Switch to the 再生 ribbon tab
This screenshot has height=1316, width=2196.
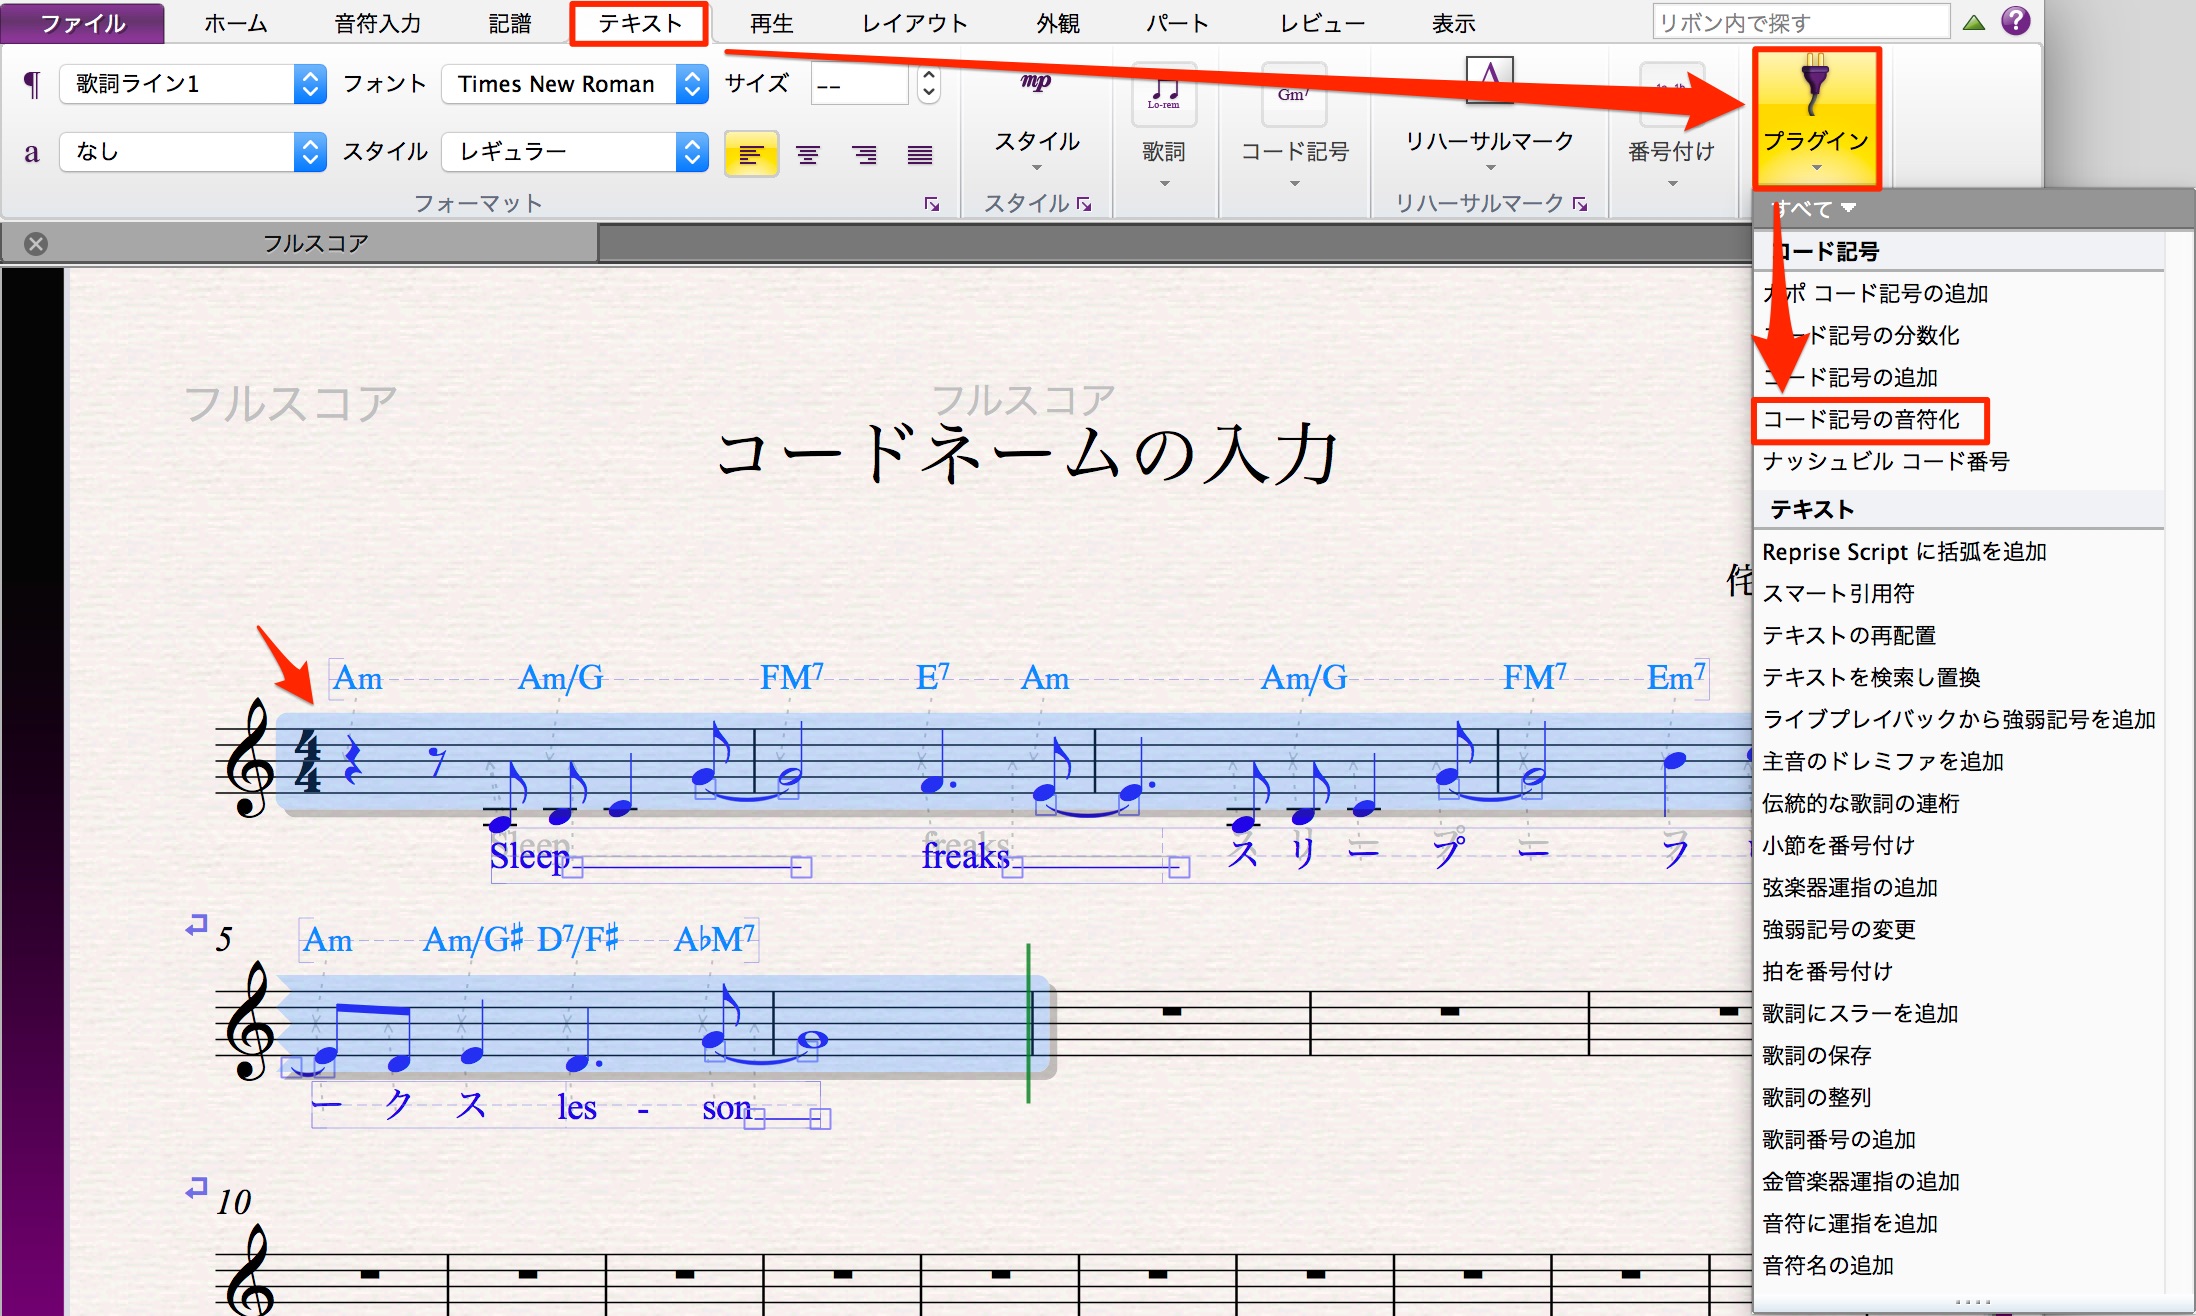[x=772, y=23]
